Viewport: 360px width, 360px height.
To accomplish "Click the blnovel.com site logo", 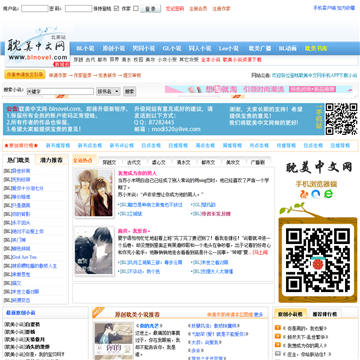I will click(x=37, y=48).
